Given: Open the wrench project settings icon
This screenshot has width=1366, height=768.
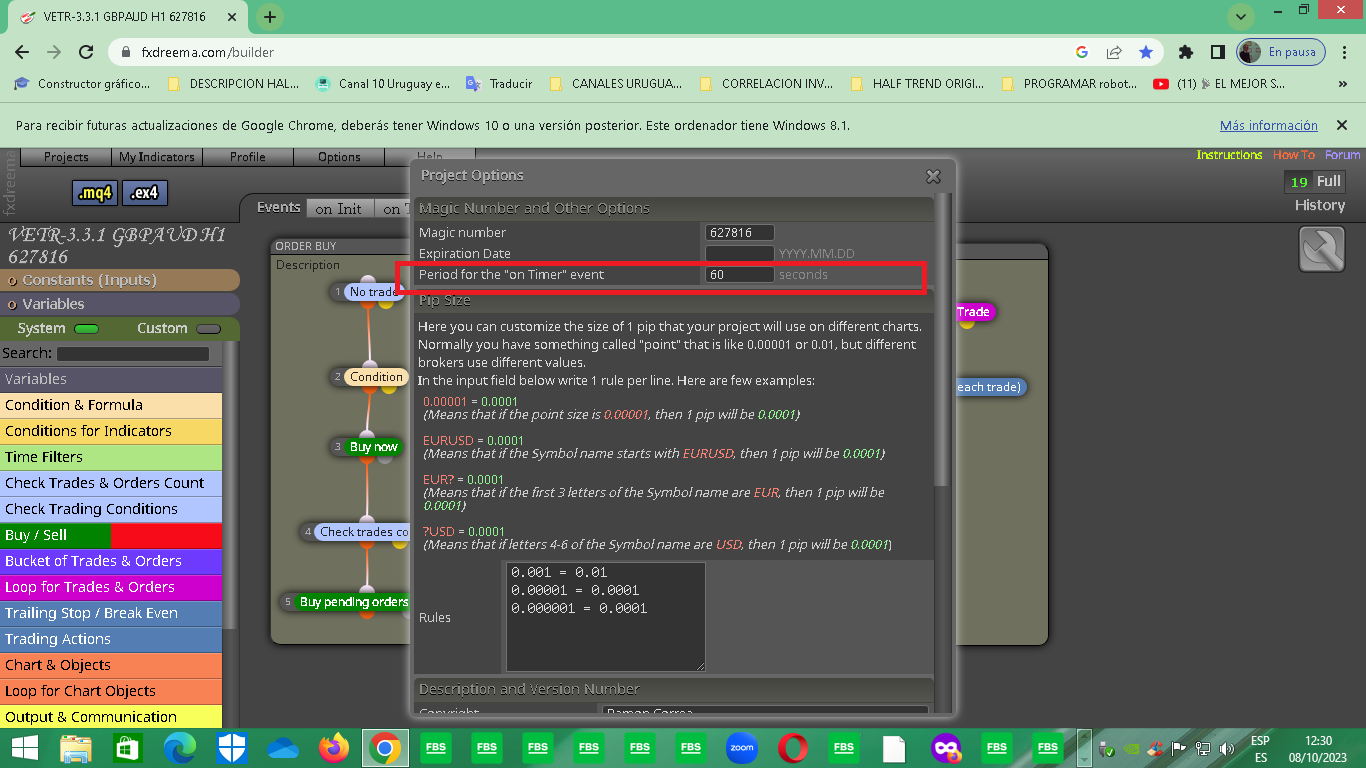Looking at the screenshot, I should 1321,250.
